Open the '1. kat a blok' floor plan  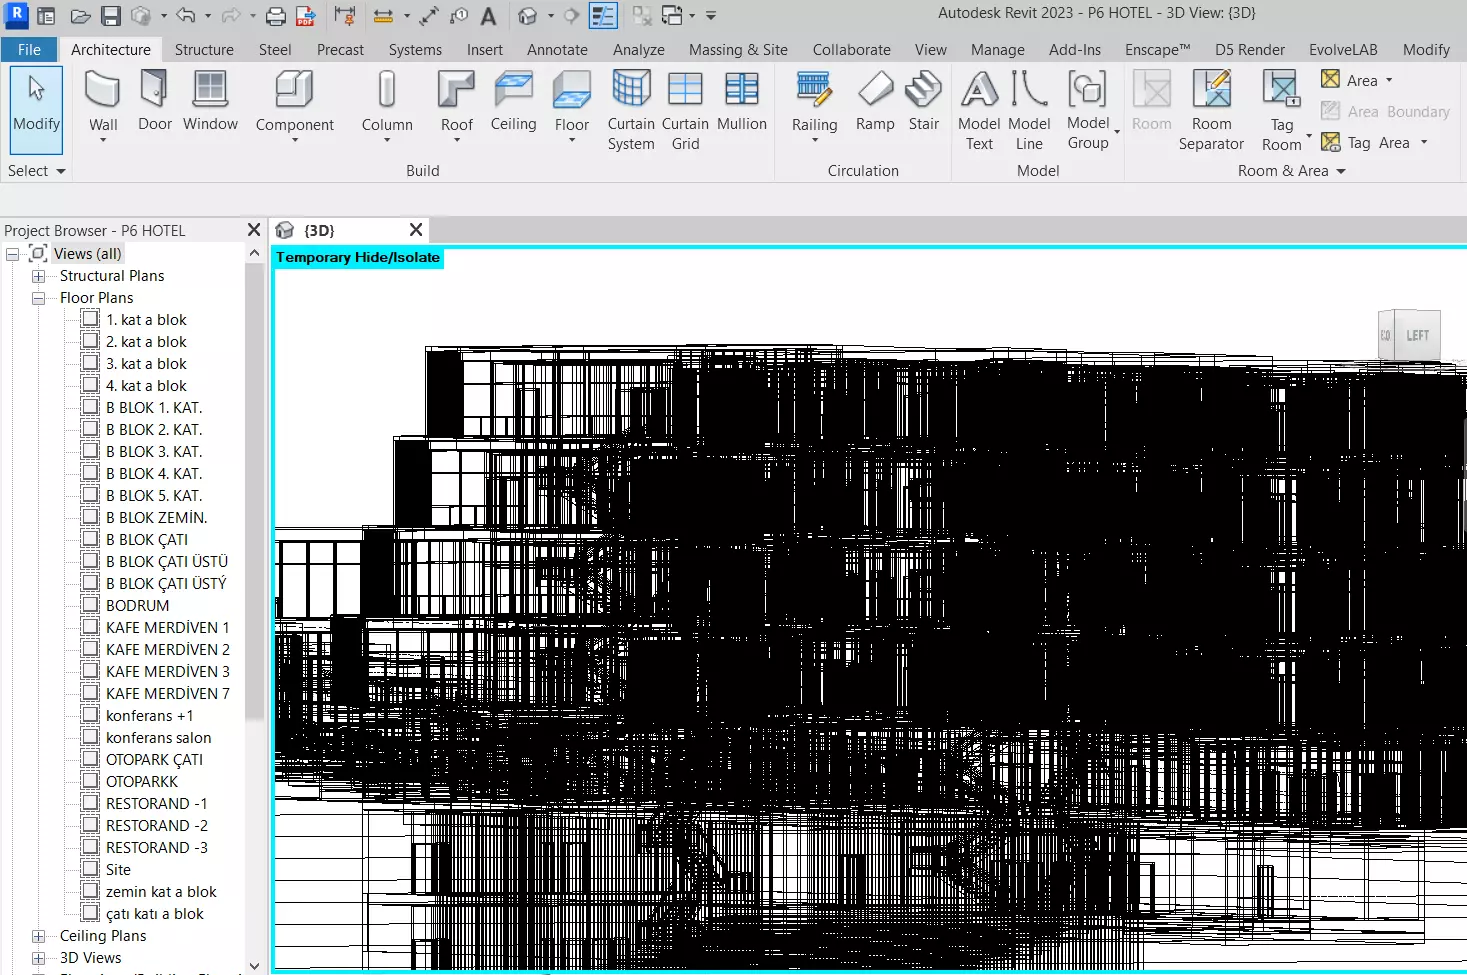[x=146, y=320]
